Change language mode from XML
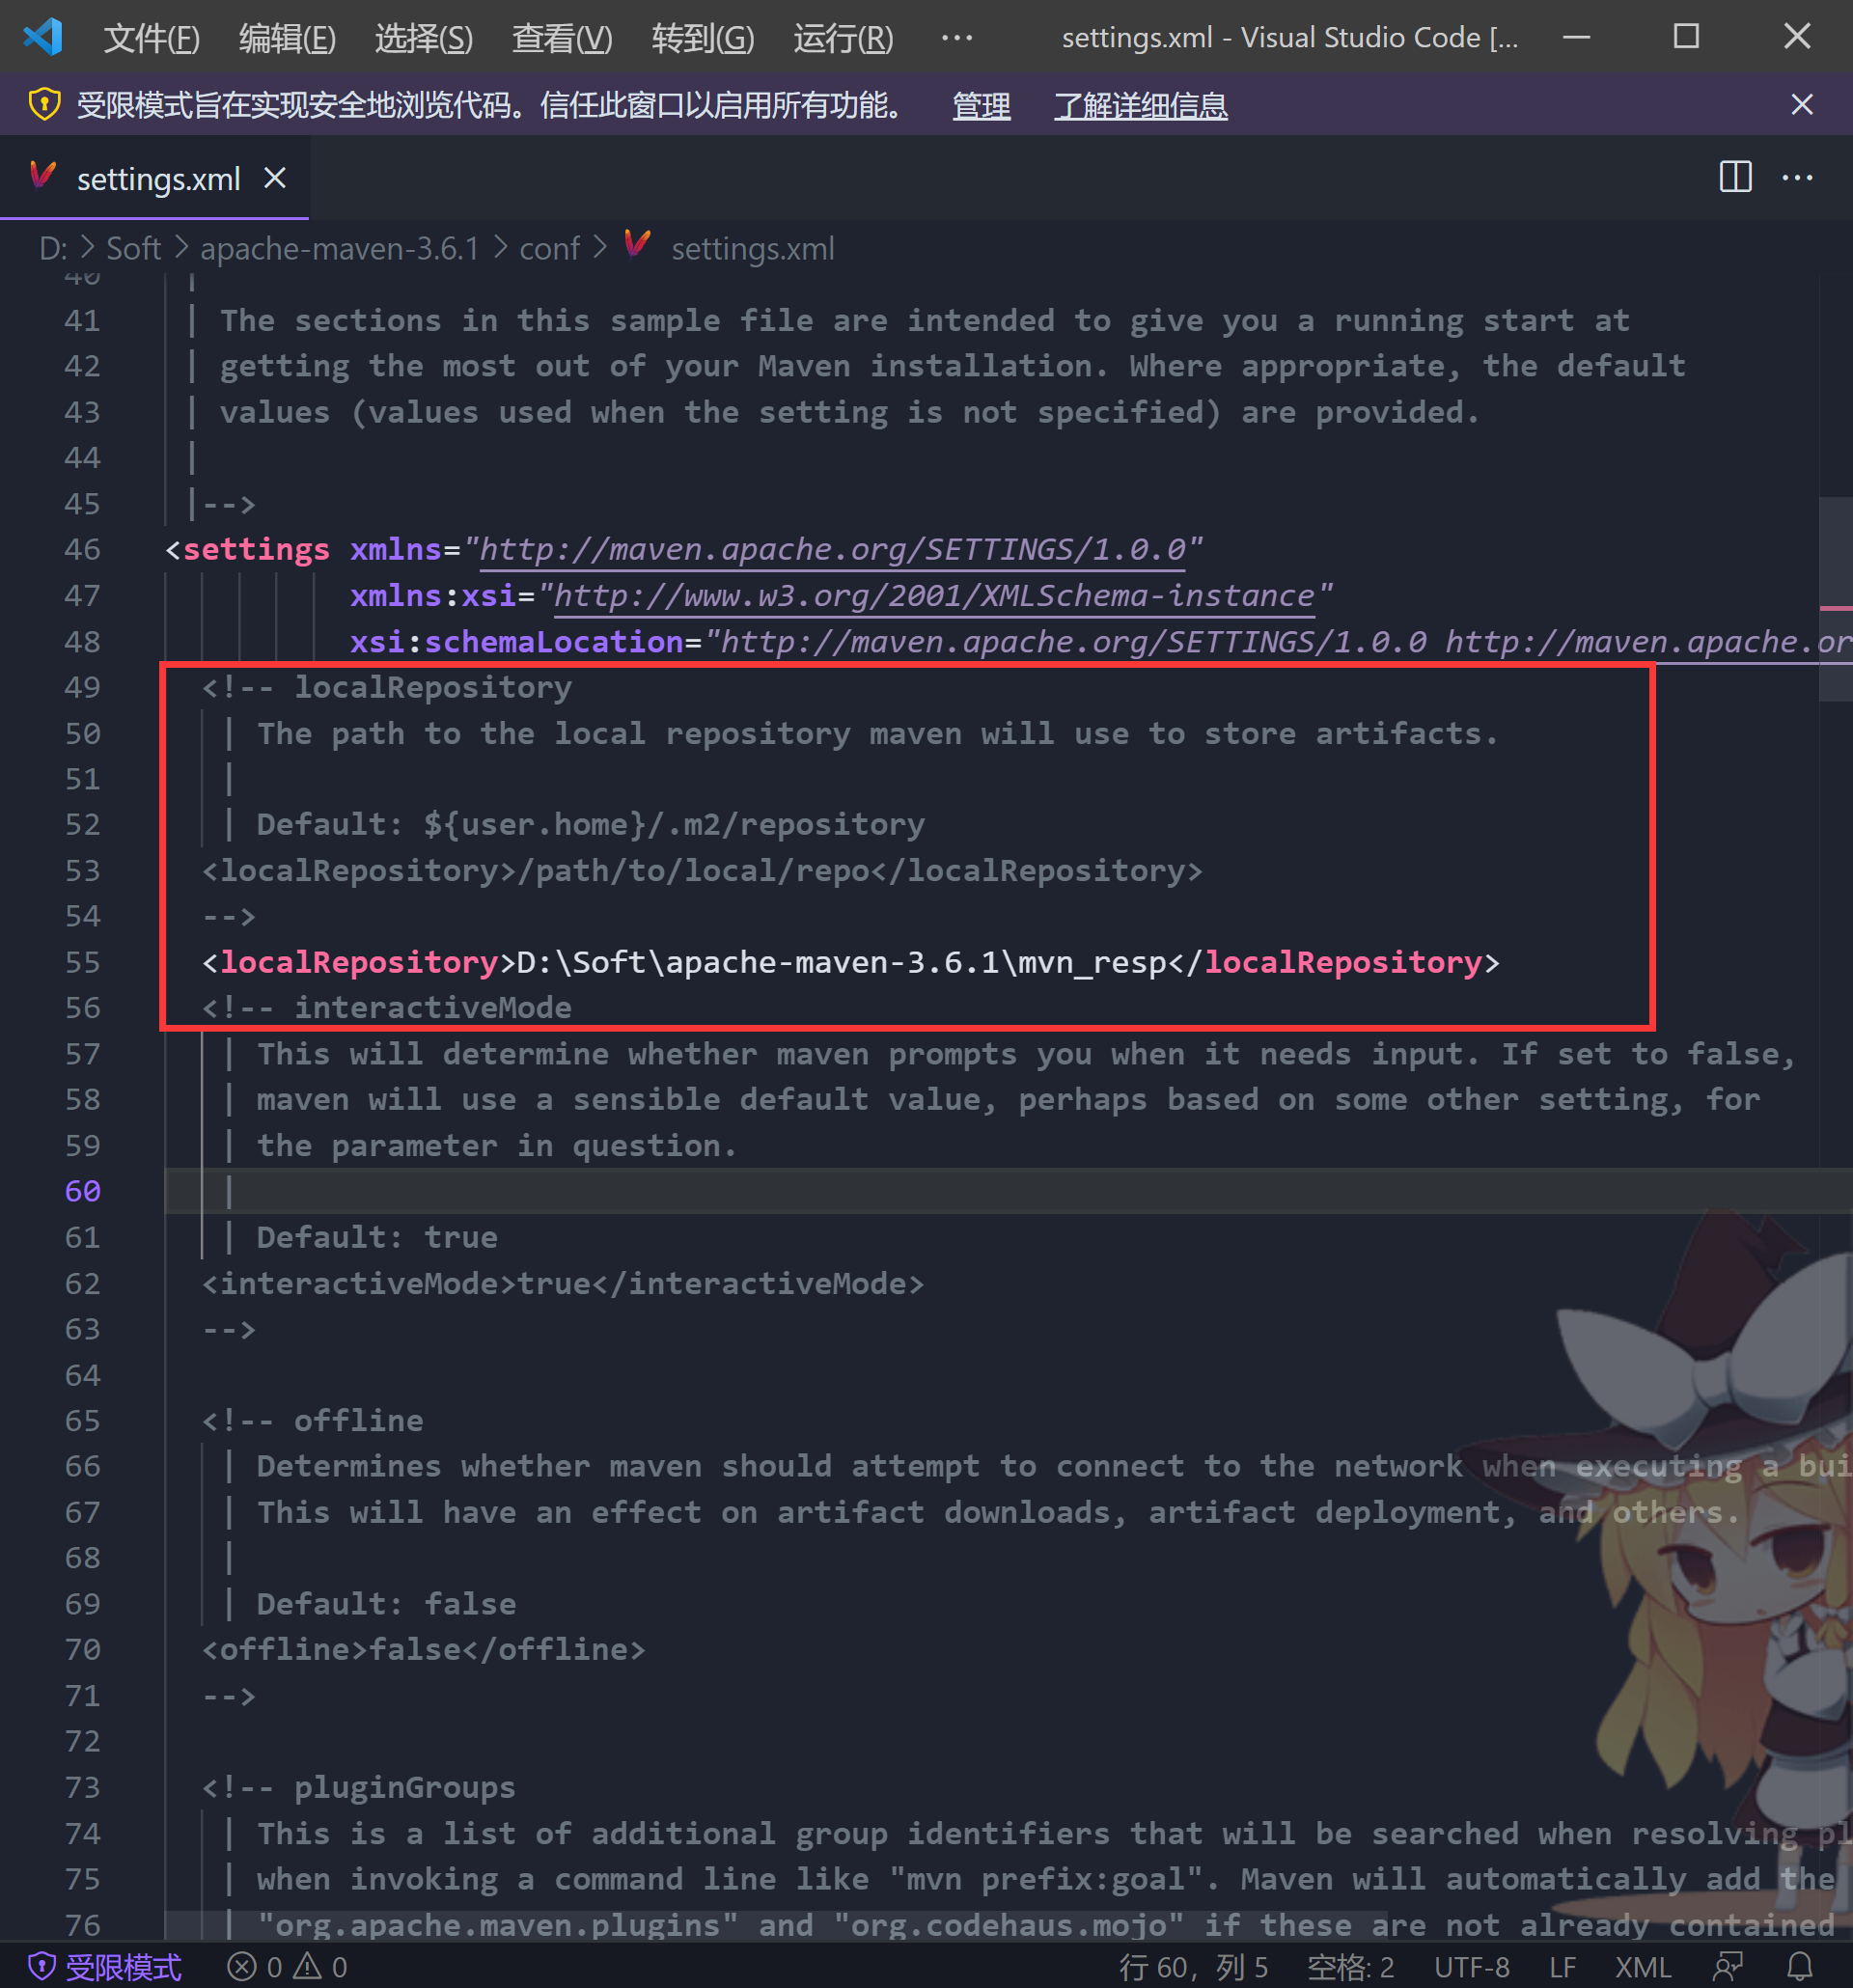This screenshot has width=1853, height=1988. 1642,1967
